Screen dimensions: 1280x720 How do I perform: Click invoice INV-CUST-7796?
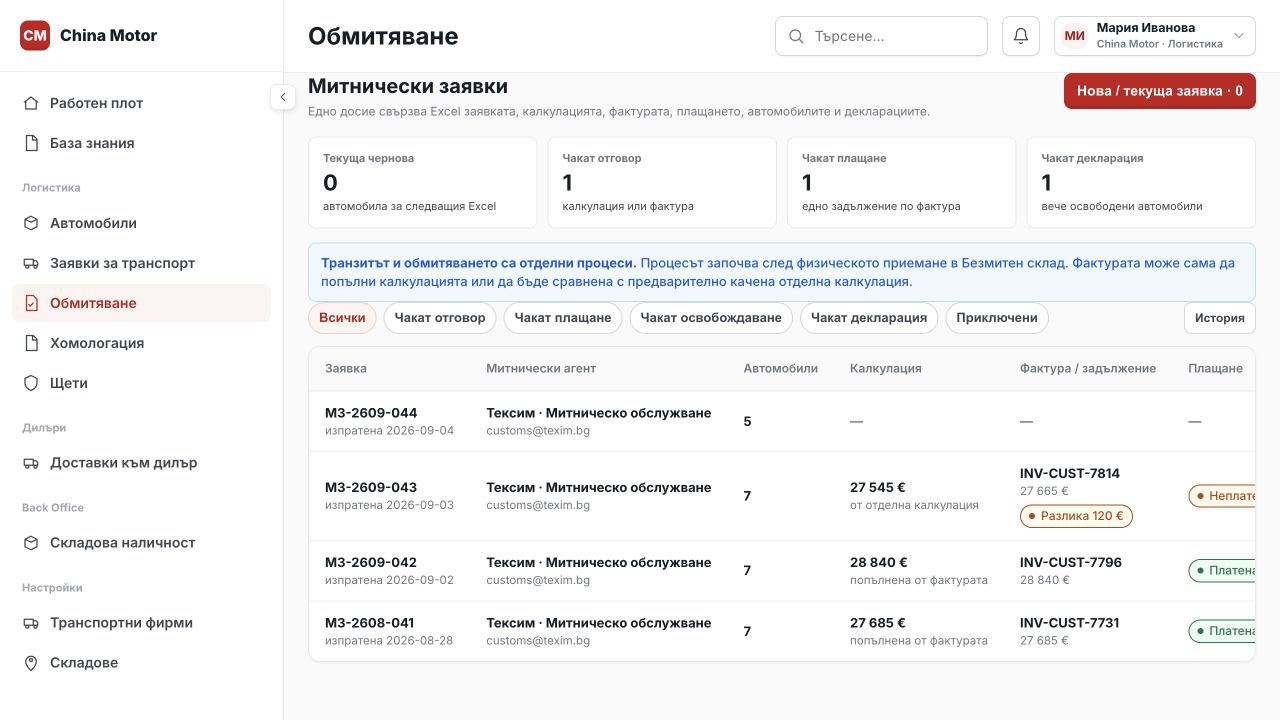[x=1071, y=563]
